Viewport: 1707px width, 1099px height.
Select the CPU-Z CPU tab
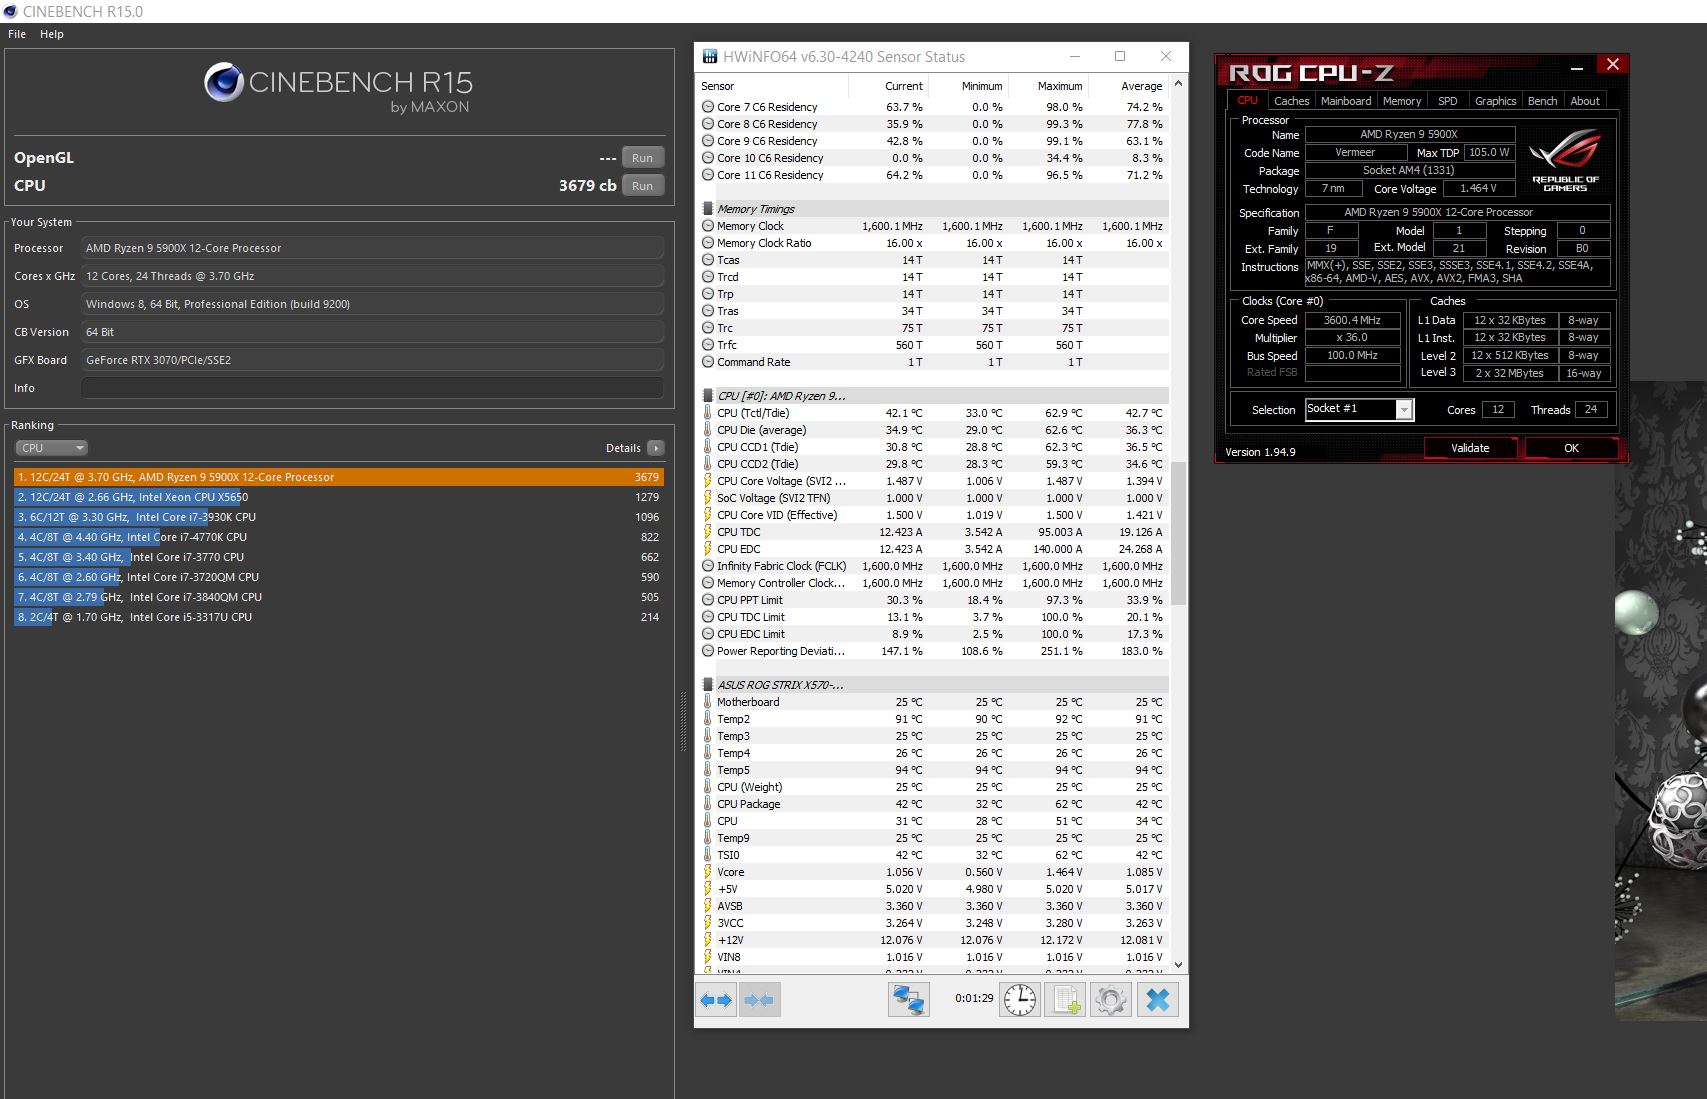click(1247, 100)
